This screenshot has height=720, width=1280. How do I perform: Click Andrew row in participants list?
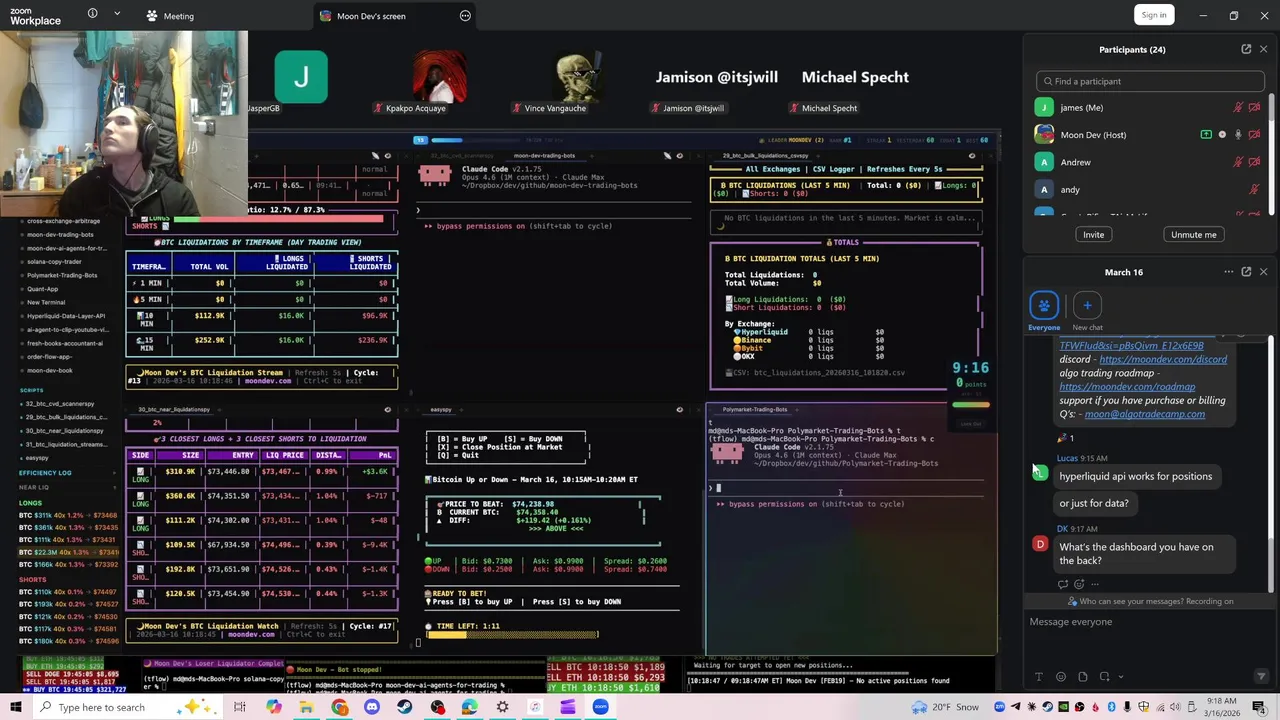click(x=1149, y=162)
